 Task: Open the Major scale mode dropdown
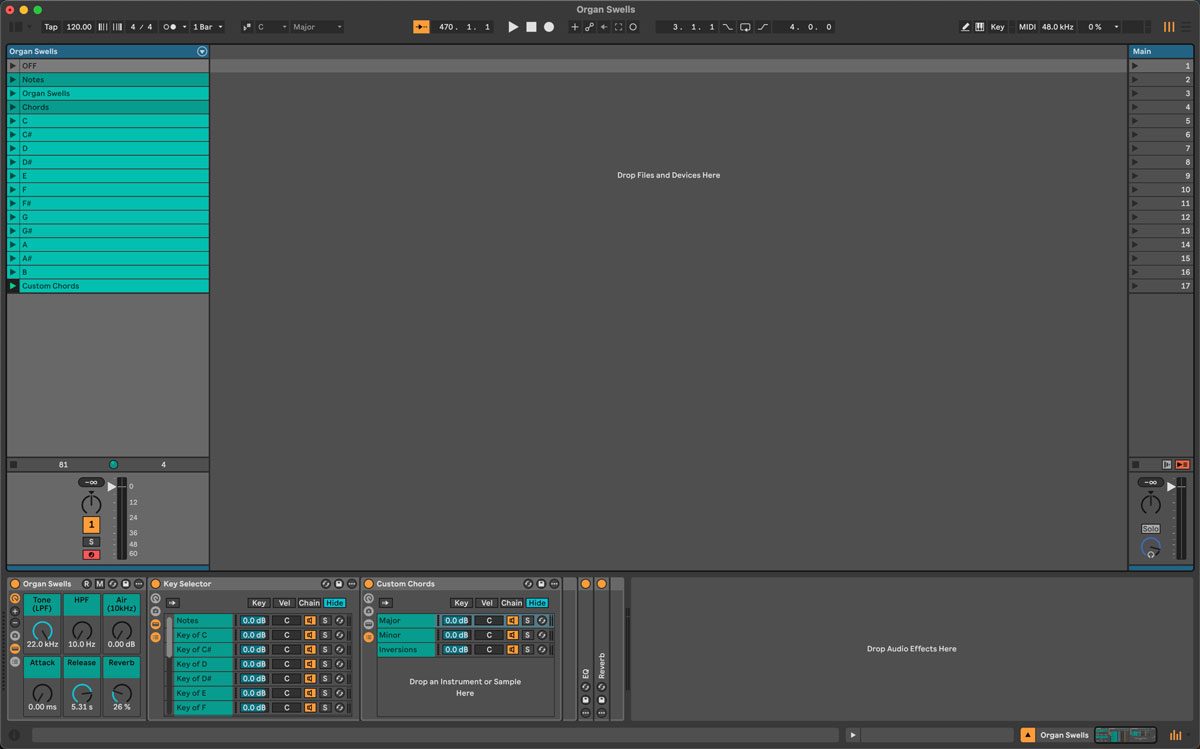click(317, 27)
